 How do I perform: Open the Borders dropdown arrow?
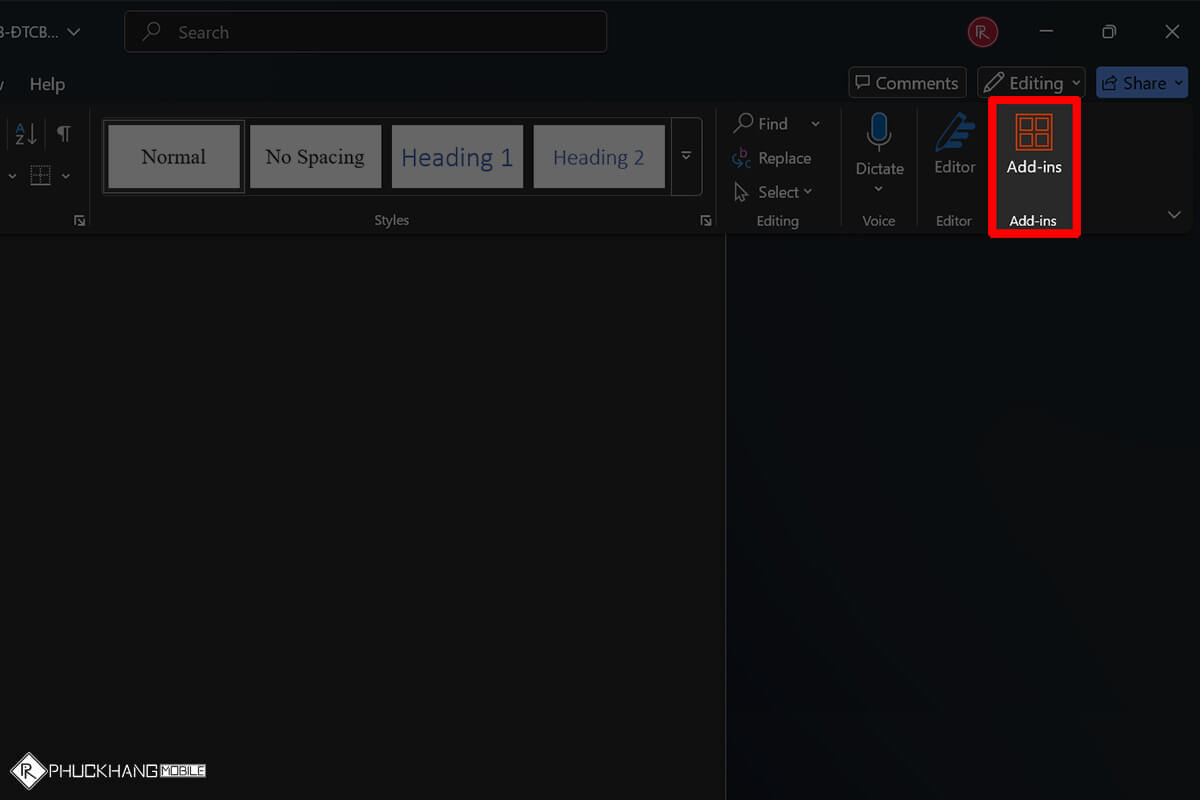[x=66, y=176]
